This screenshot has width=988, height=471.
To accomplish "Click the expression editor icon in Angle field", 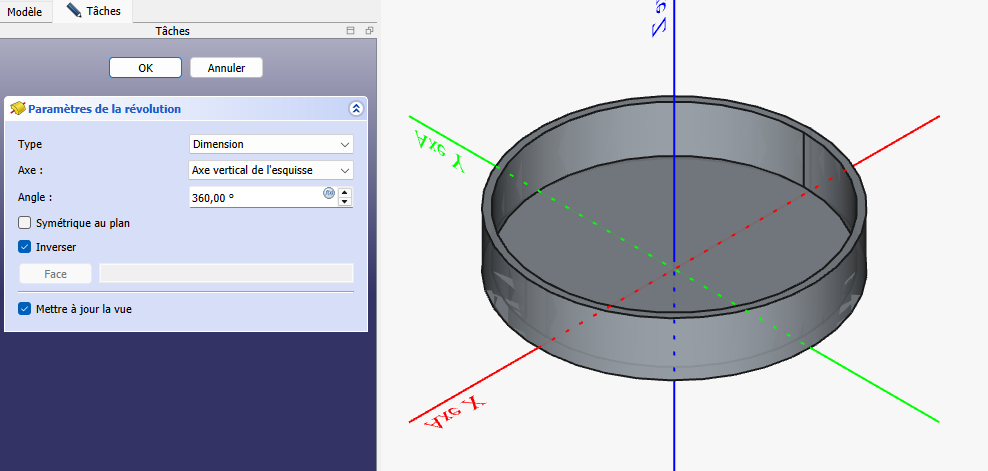I will click(x=328, y=194).
